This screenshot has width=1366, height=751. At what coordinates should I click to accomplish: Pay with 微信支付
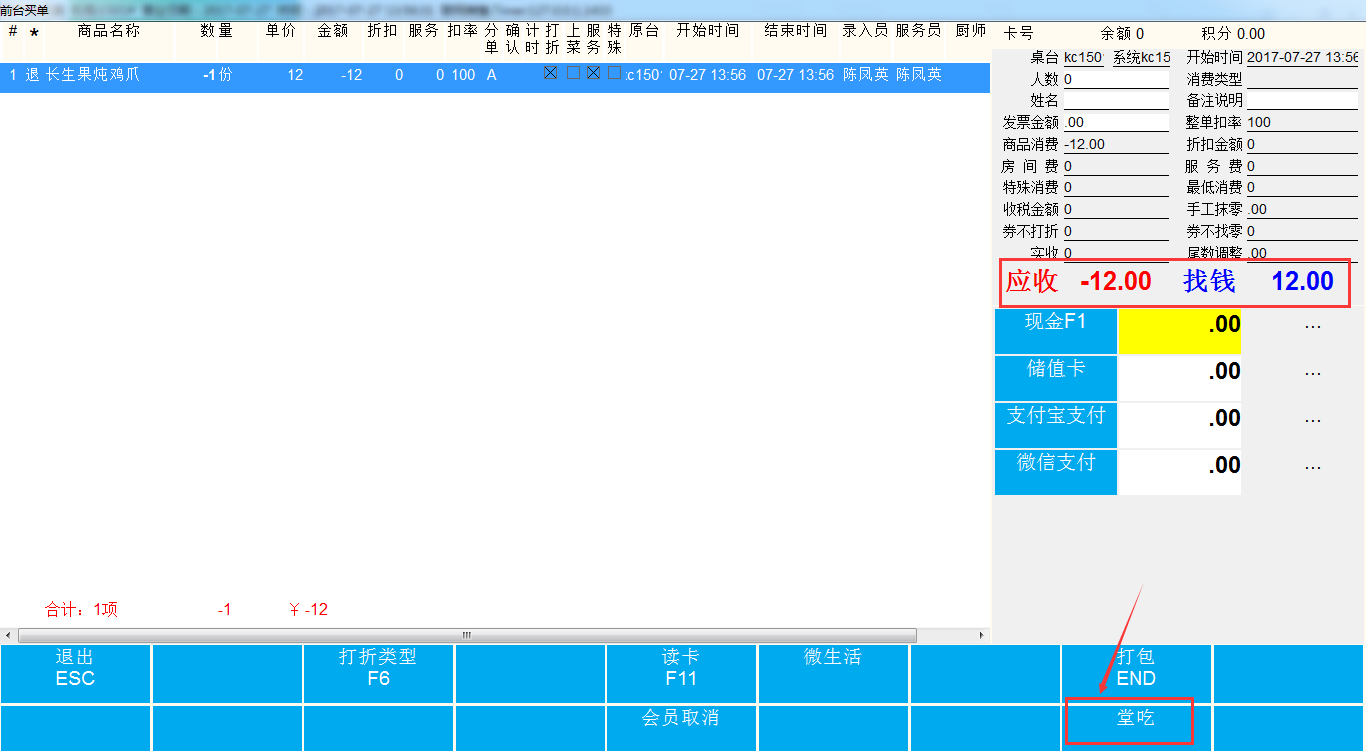[1055, 472]
